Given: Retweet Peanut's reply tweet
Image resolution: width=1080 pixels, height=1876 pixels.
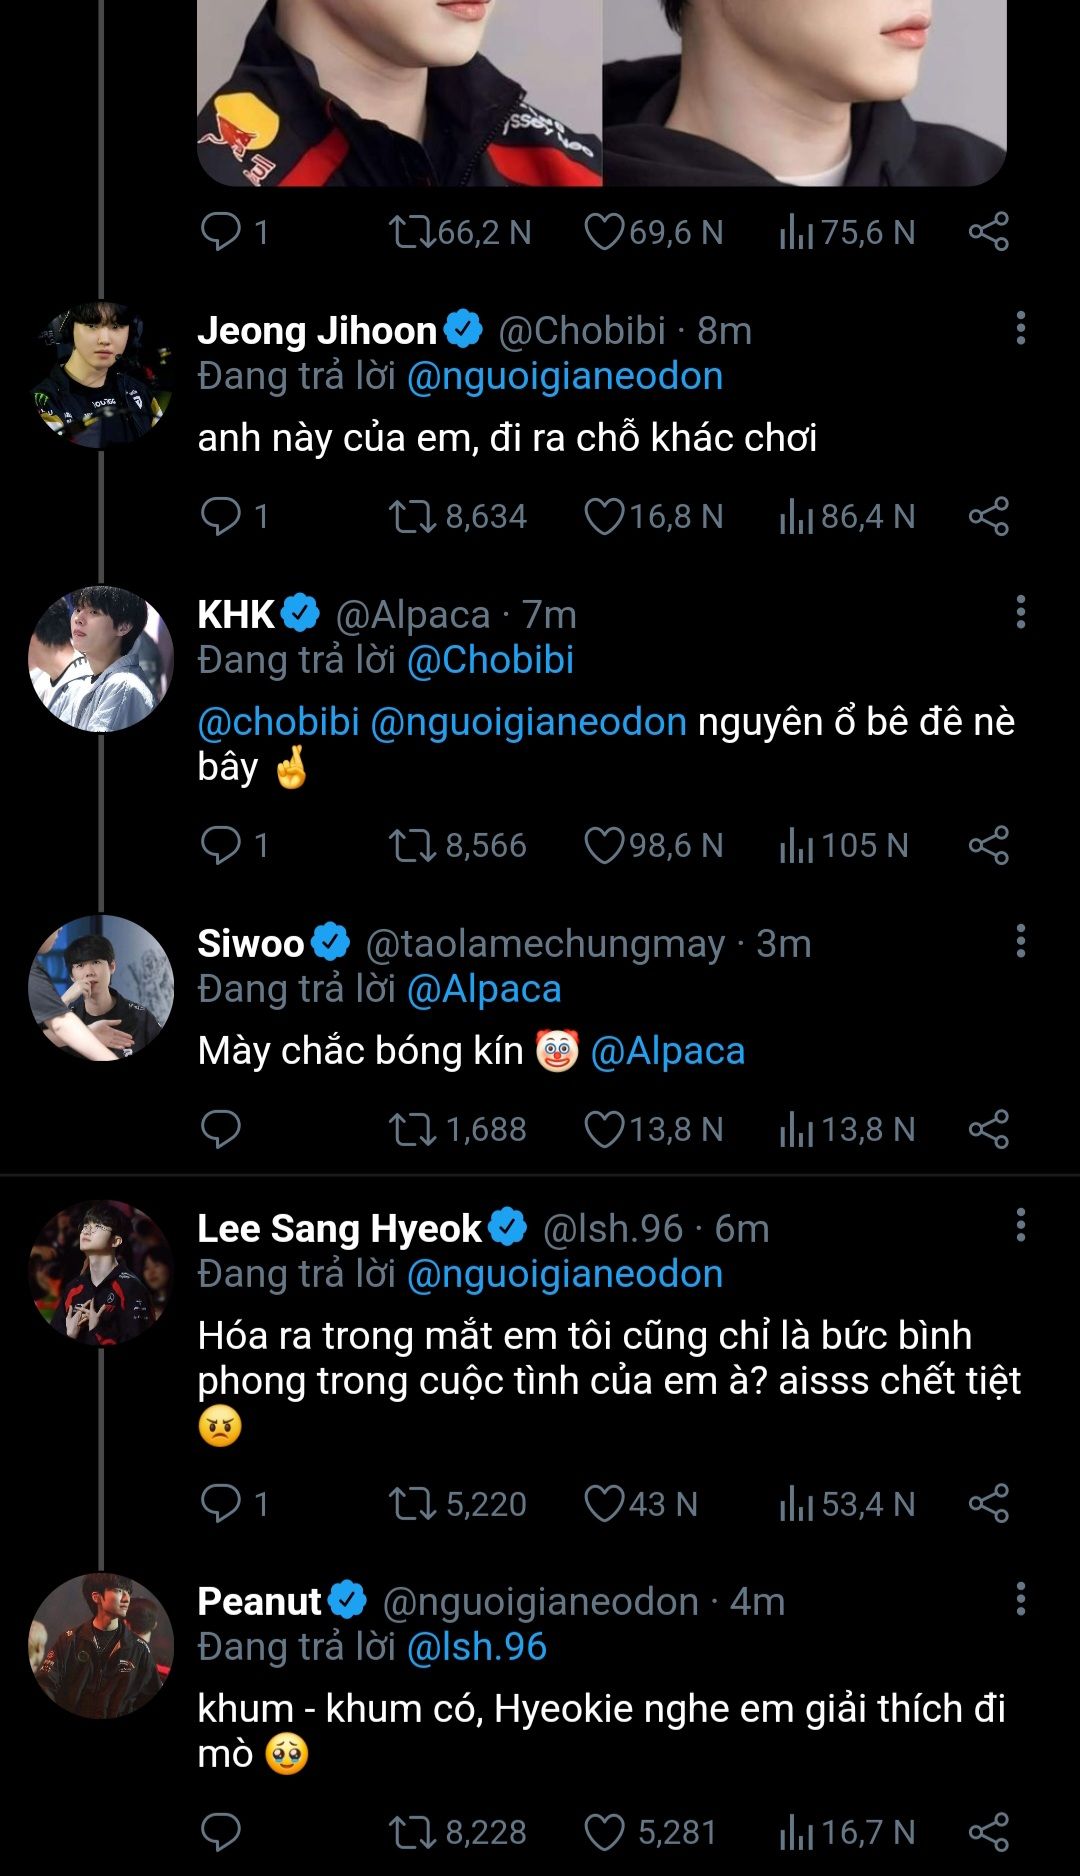Looking at the screenshot, I should (411, 1832).
